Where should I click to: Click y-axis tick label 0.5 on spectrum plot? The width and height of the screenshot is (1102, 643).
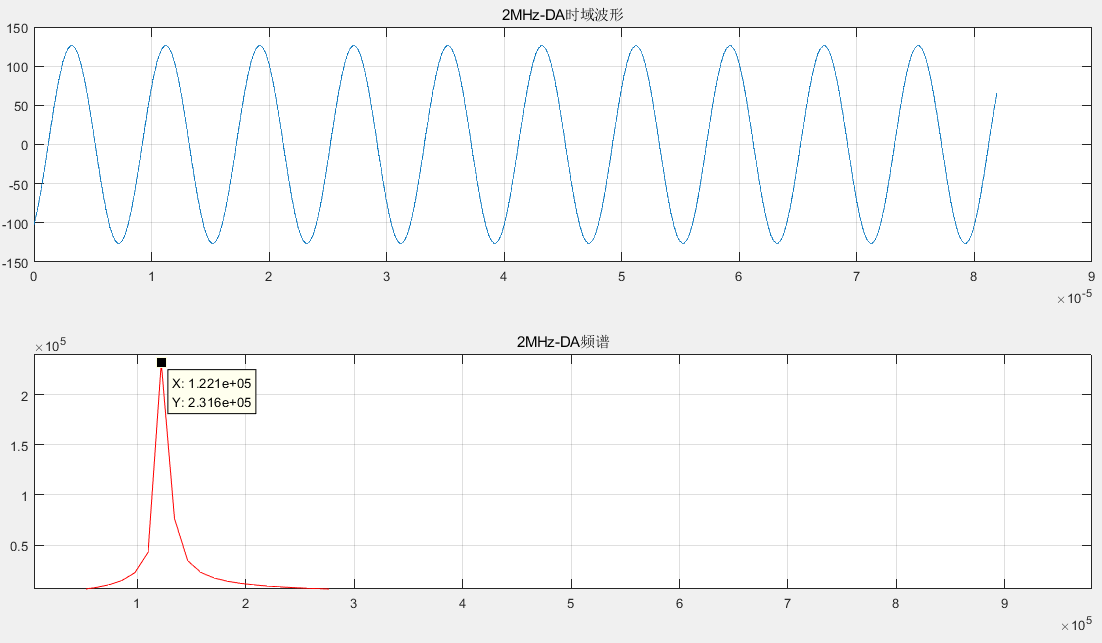pos(20,546)
